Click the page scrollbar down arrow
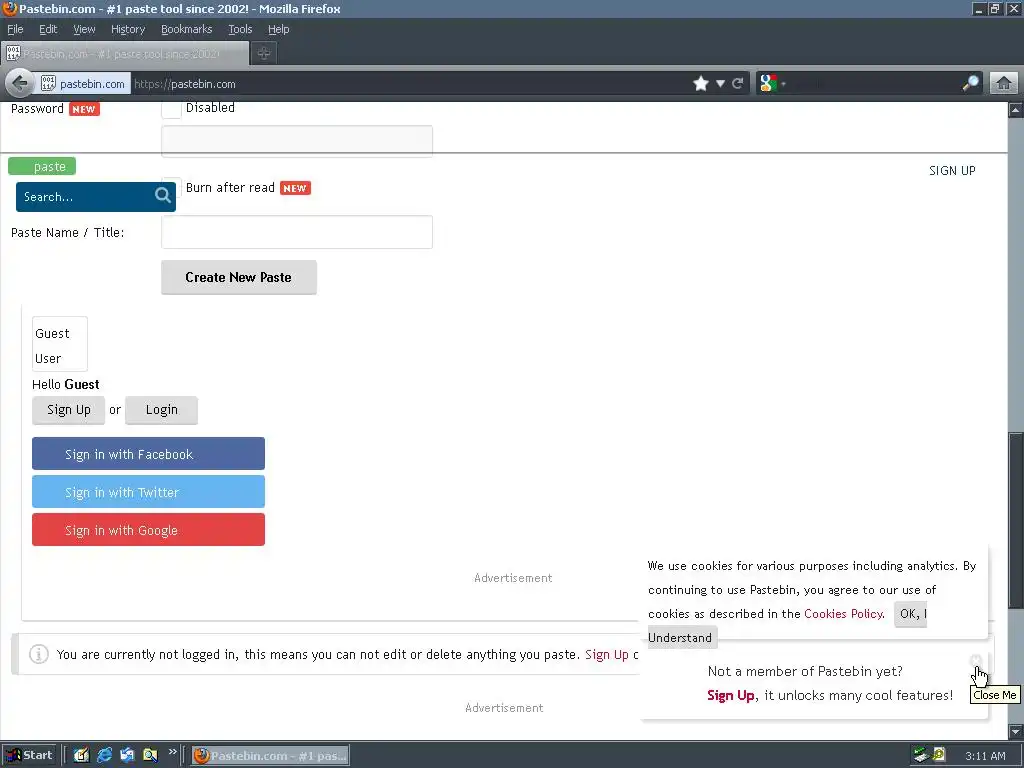1024x768 pixels. tap(1016, 731)
